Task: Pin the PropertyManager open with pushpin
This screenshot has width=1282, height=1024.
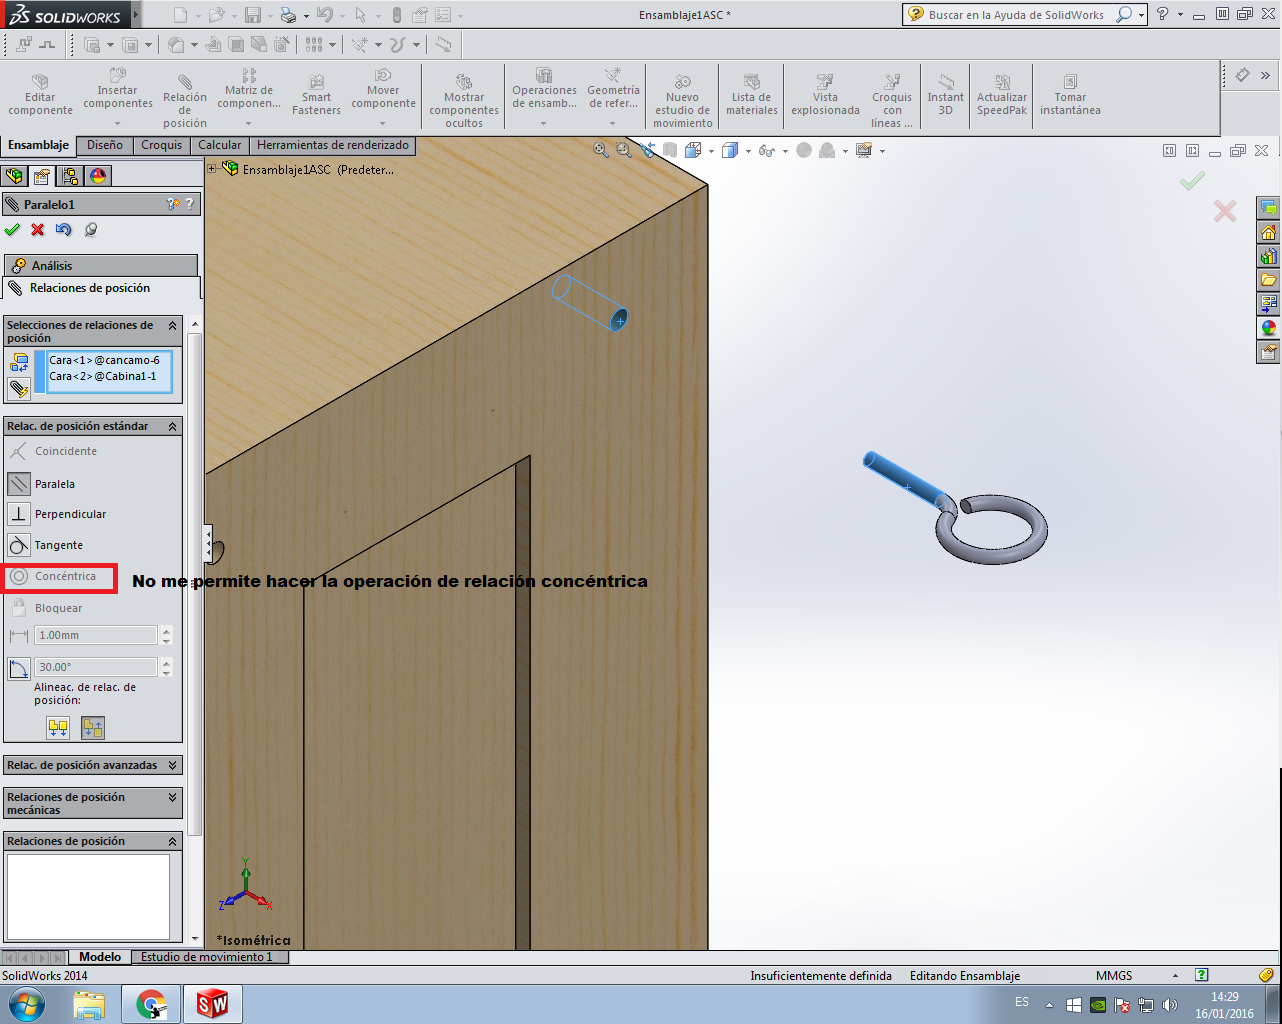Action: tap(91, 230)
